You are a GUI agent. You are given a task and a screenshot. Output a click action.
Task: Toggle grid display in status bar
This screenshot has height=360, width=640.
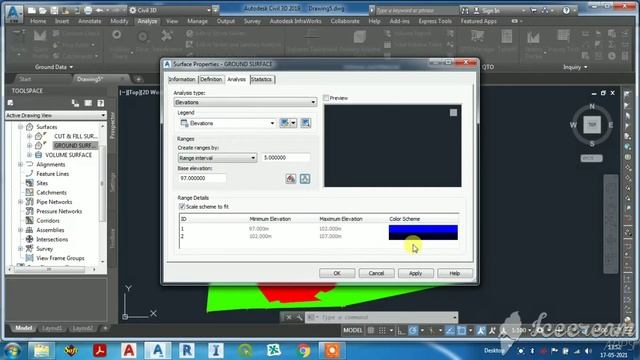371,330
